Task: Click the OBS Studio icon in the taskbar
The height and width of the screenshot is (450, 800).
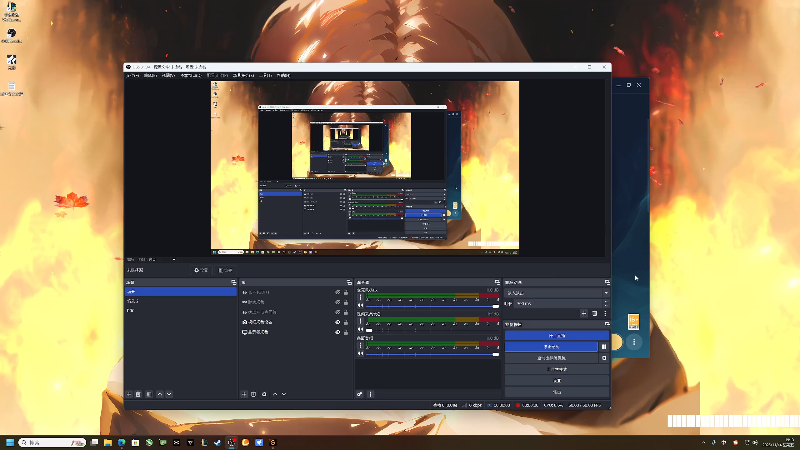Action: click(231, 442)
